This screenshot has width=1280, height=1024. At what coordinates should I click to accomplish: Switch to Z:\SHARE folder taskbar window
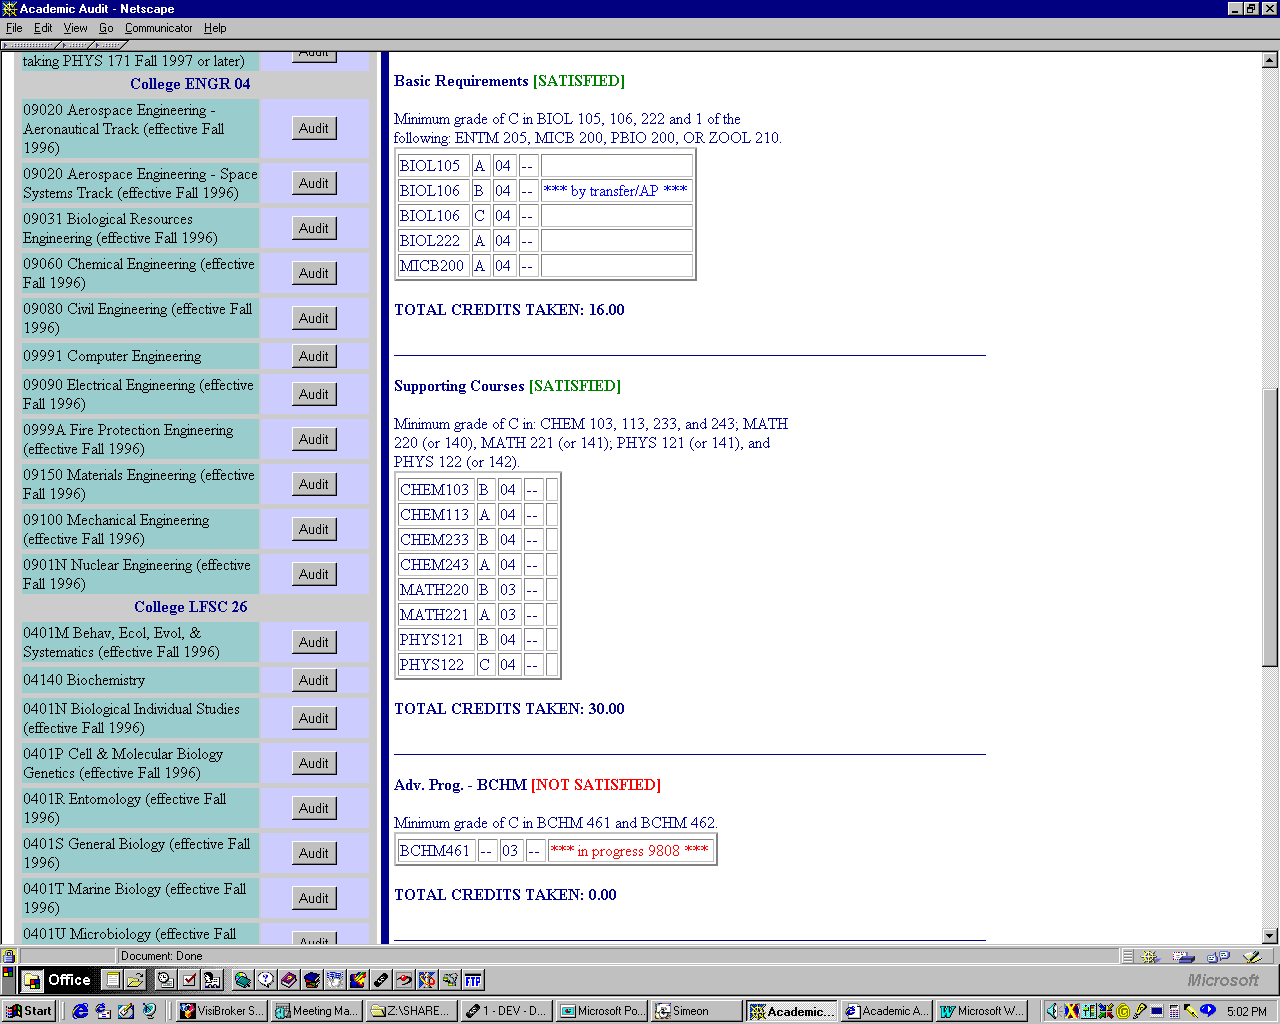click(x=411, y=1011)
